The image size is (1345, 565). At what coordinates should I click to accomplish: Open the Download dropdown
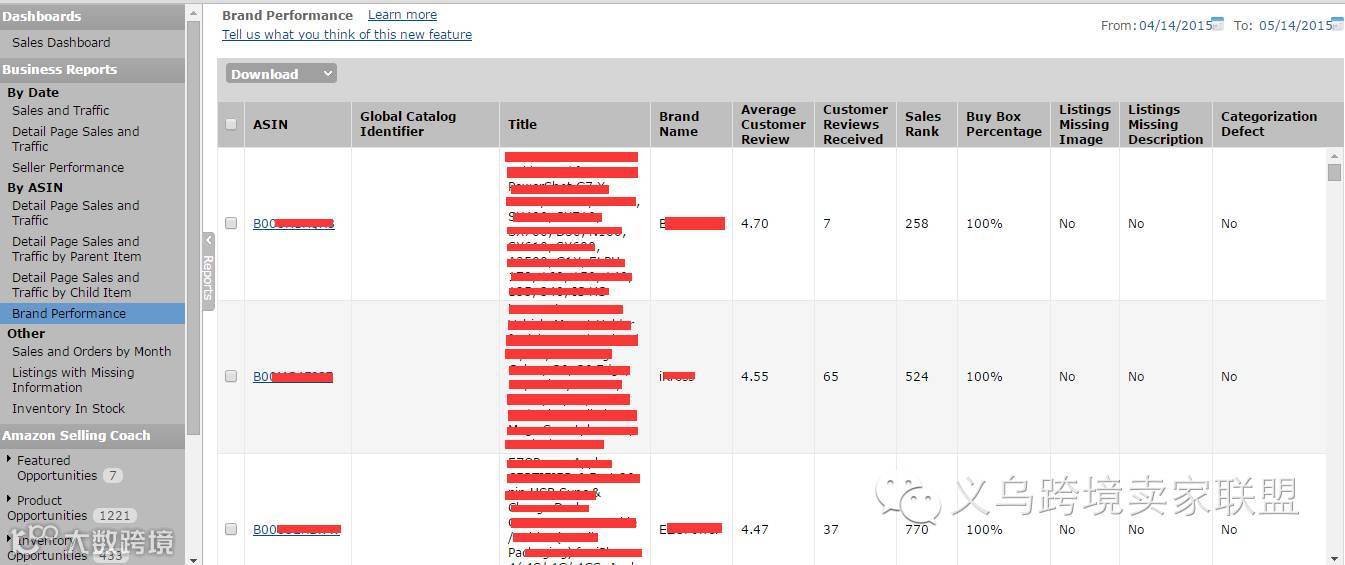(x=281, y=74)
